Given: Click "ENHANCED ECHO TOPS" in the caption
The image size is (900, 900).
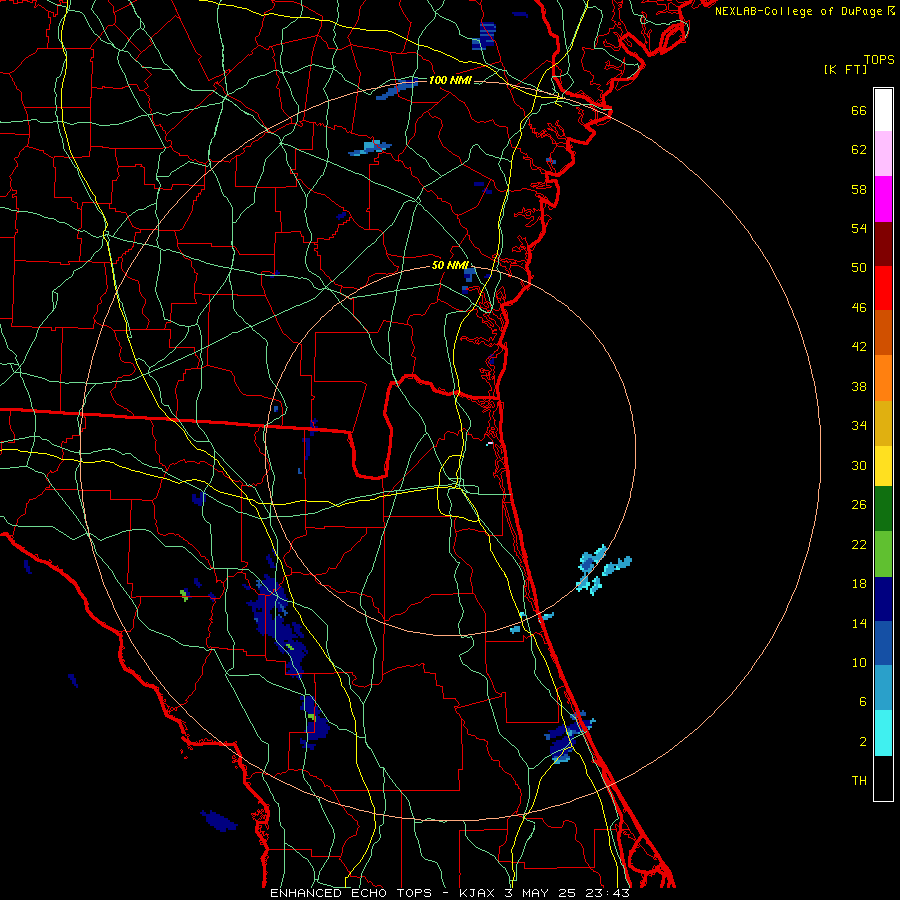Looking at the screenshot, I should [350, 893].
